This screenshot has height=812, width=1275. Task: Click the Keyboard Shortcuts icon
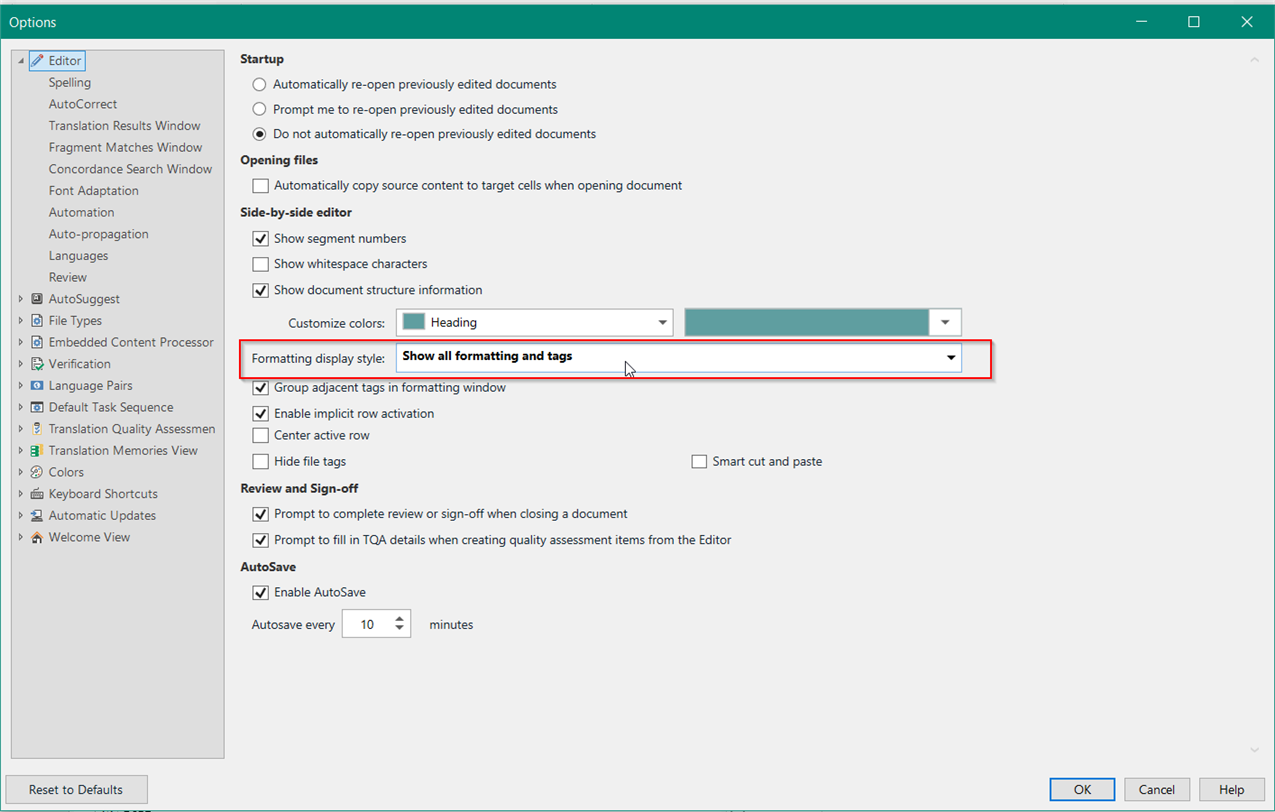pos(38,494)
